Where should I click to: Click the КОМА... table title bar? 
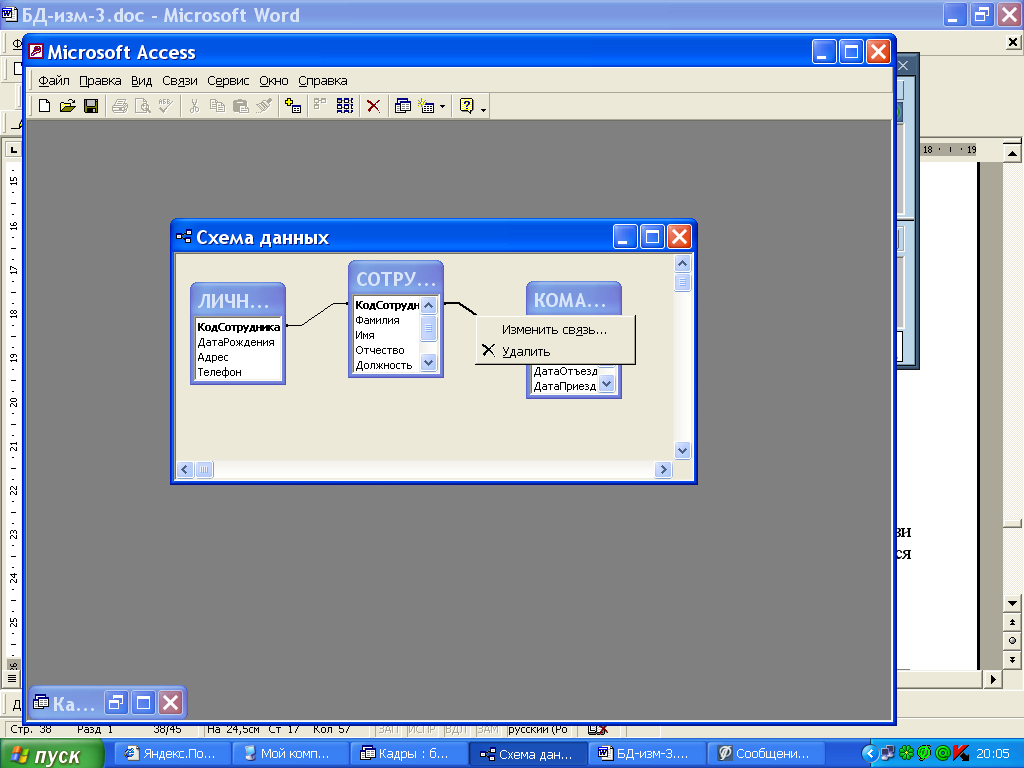[573, 299]
